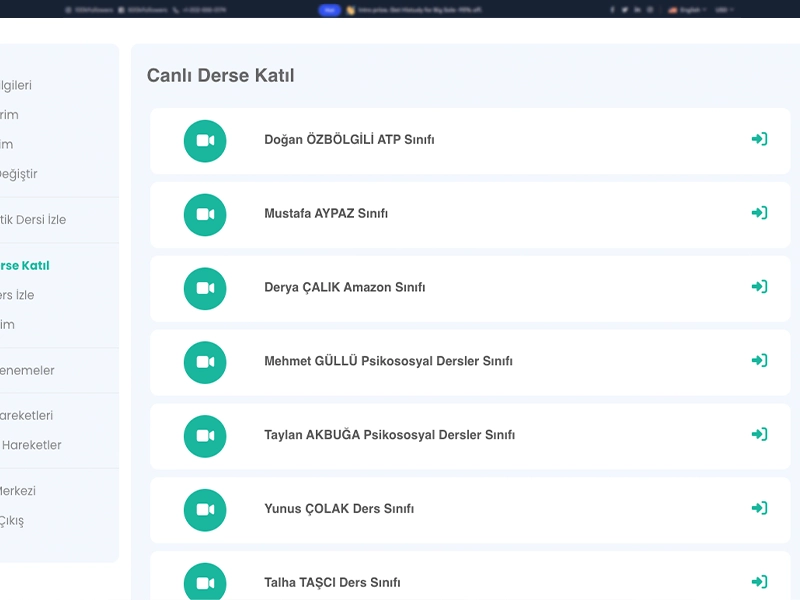Open the 'enemeler' item in the sidebar
Viewport: 800px width, 600px height.
click(x=27, y=371)
